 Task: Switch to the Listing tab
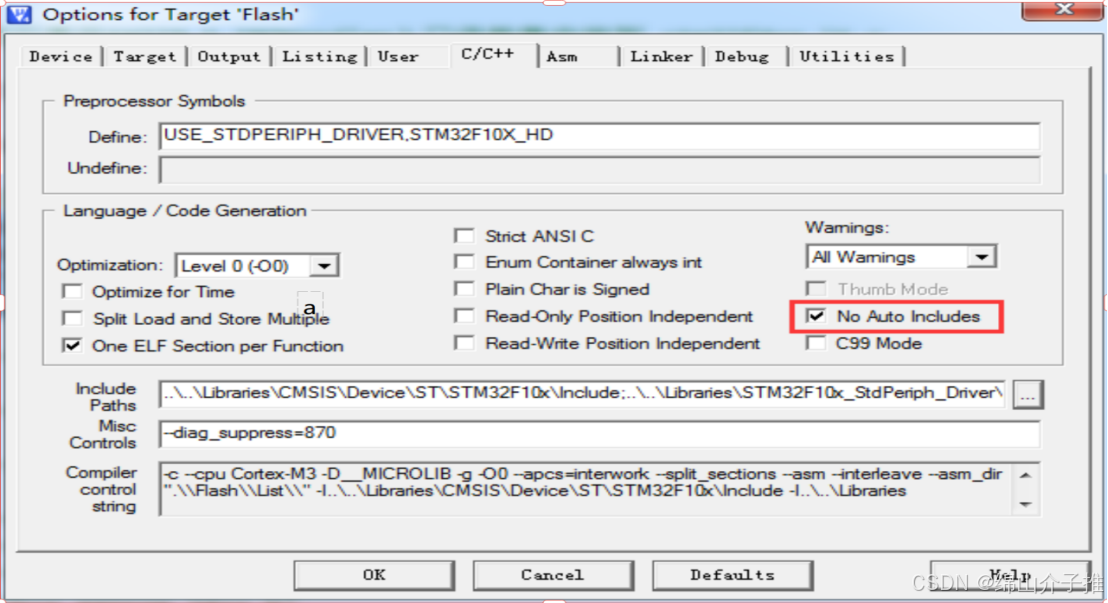coord(319,57)
